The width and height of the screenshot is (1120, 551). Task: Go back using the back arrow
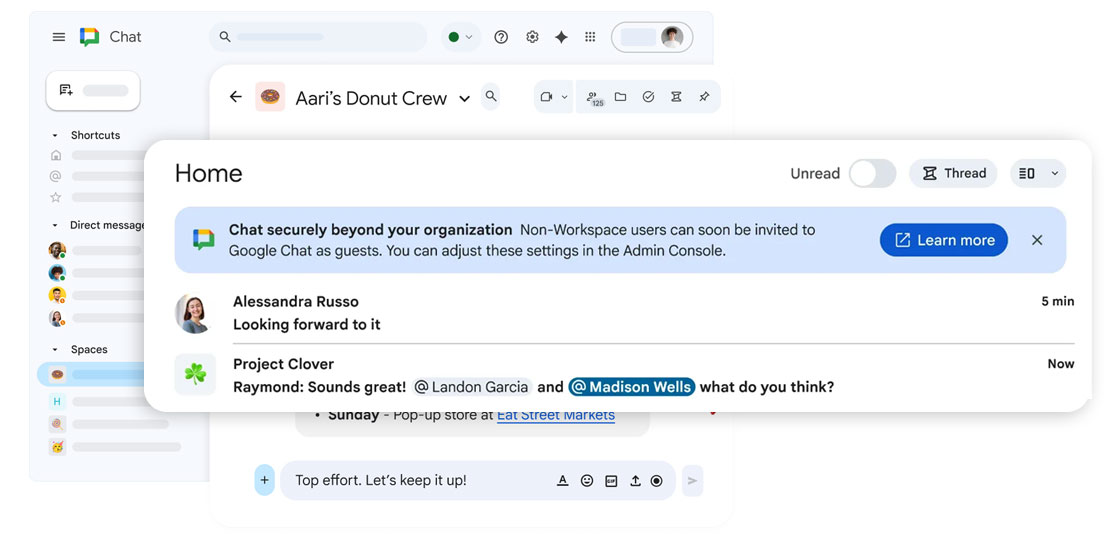click(236, 97)
